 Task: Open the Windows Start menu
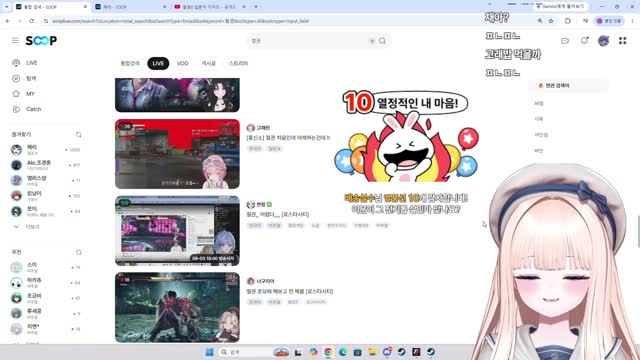coord(209,352)
